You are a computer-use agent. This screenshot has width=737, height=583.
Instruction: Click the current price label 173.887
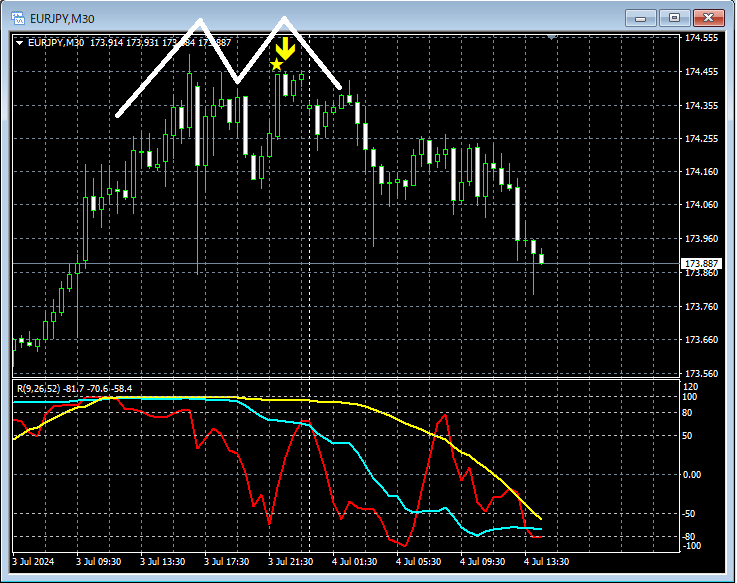click(701, 263)
